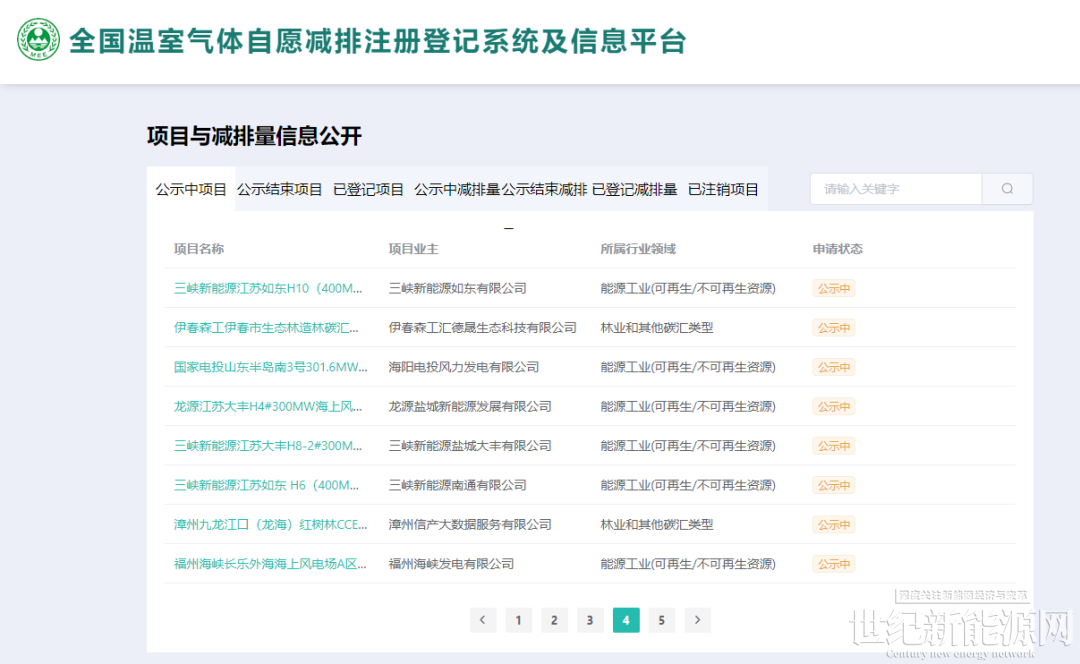Focus the keyword search input field

[896, 189]
